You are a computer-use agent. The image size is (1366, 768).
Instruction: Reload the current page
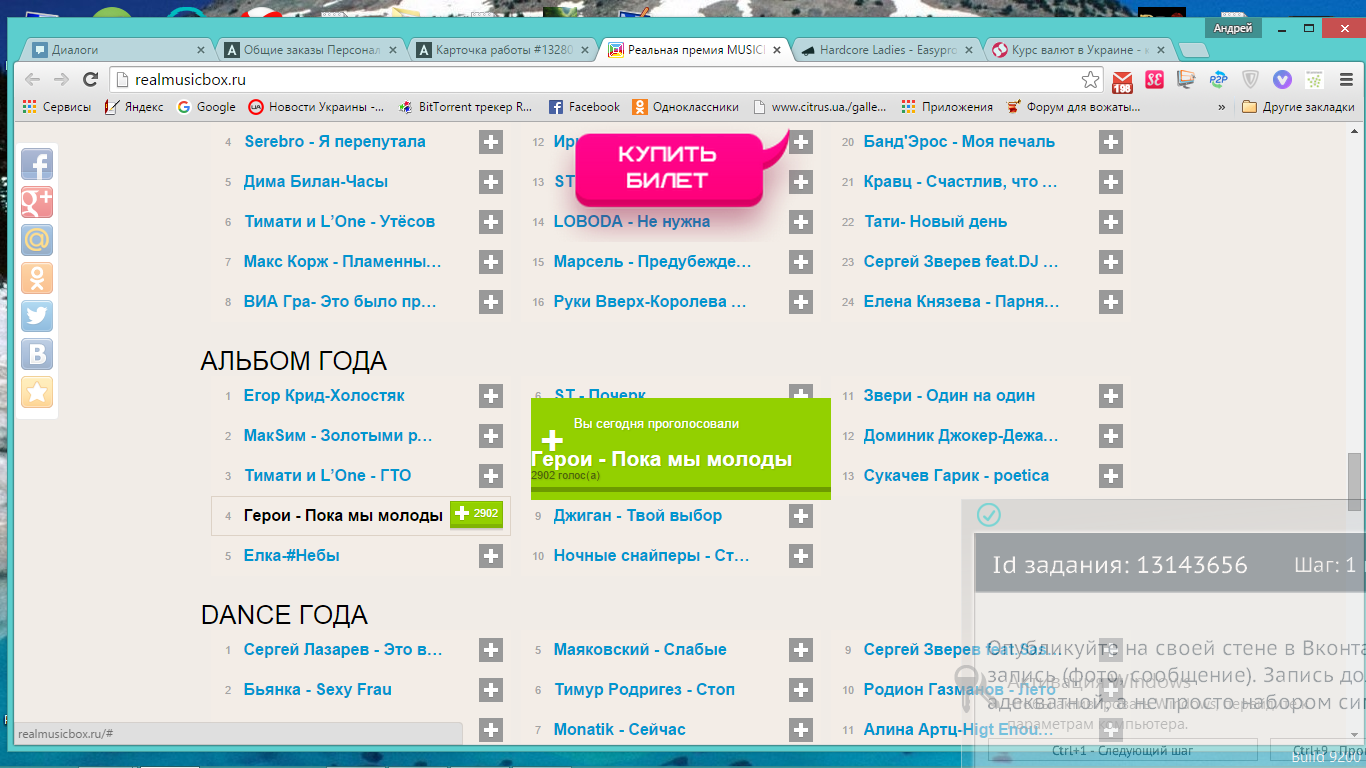(x=91, y=80)
